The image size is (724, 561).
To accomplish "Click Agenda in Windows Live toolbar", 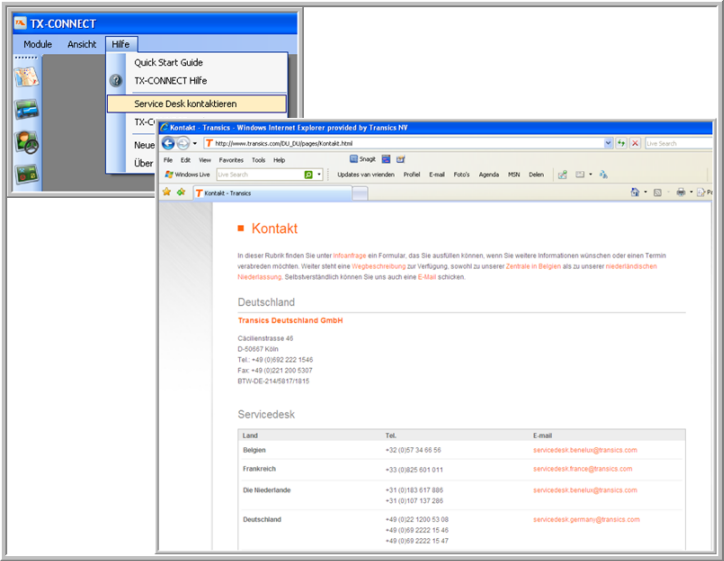I will pyautogui.click(x=489, y=175).
